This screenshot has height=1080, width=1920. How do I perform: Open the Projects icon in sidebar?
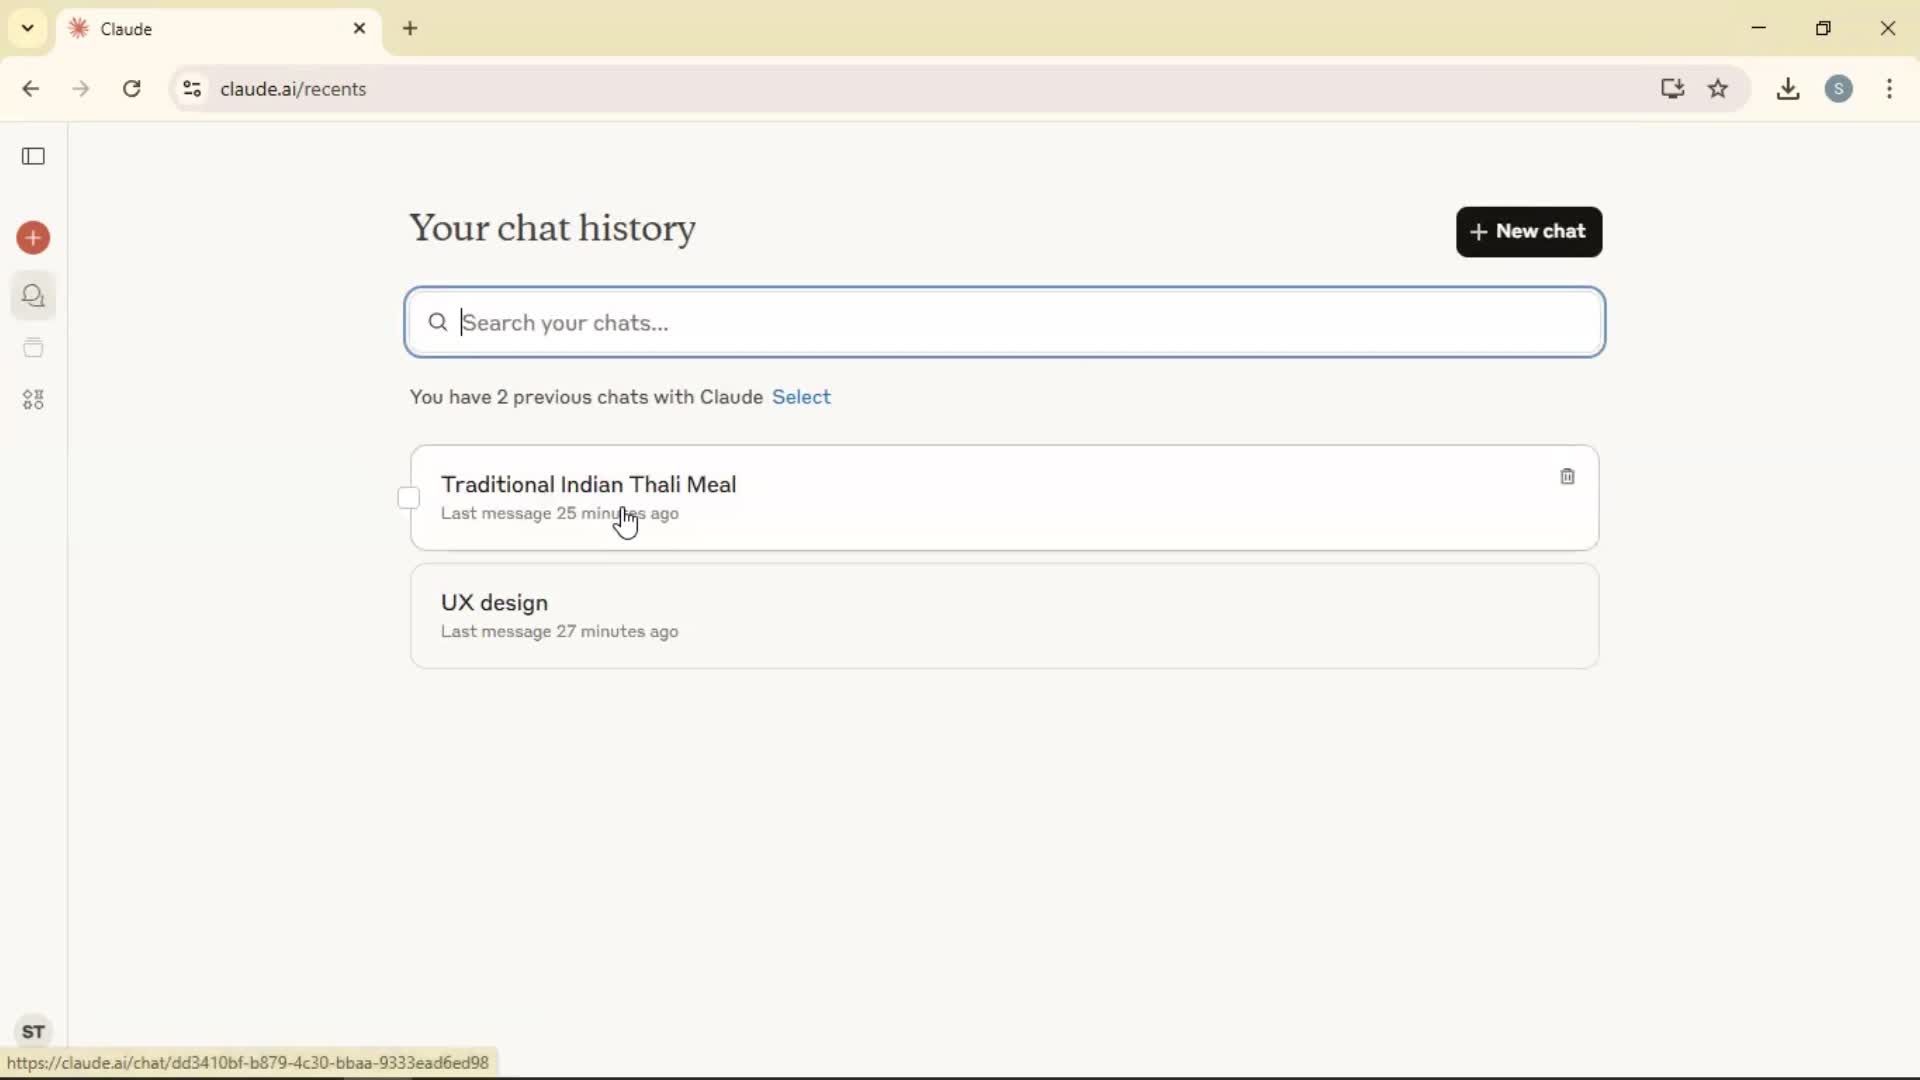[x=33, y=348]
